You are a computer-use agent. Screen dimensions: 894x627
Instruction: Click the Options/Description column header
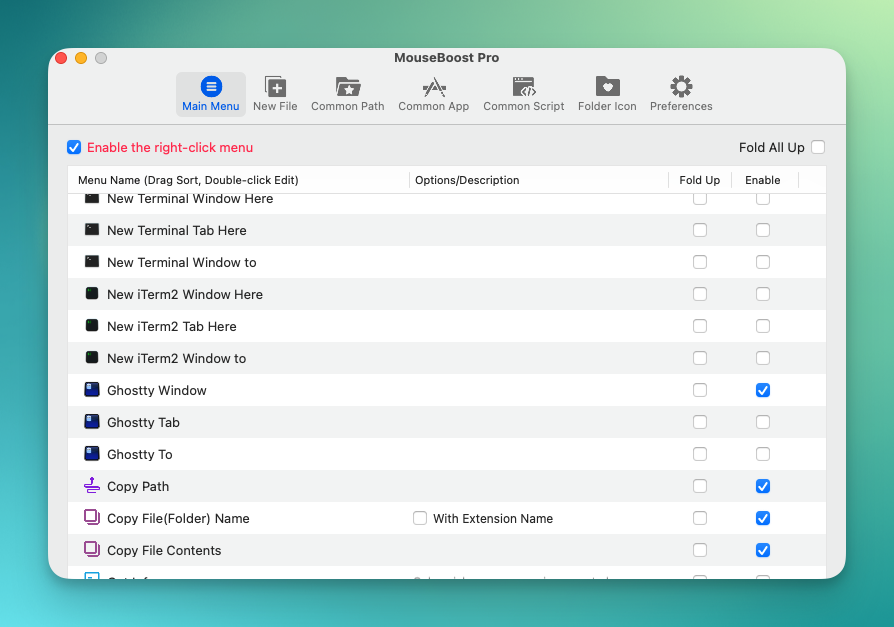coord(467,180)
